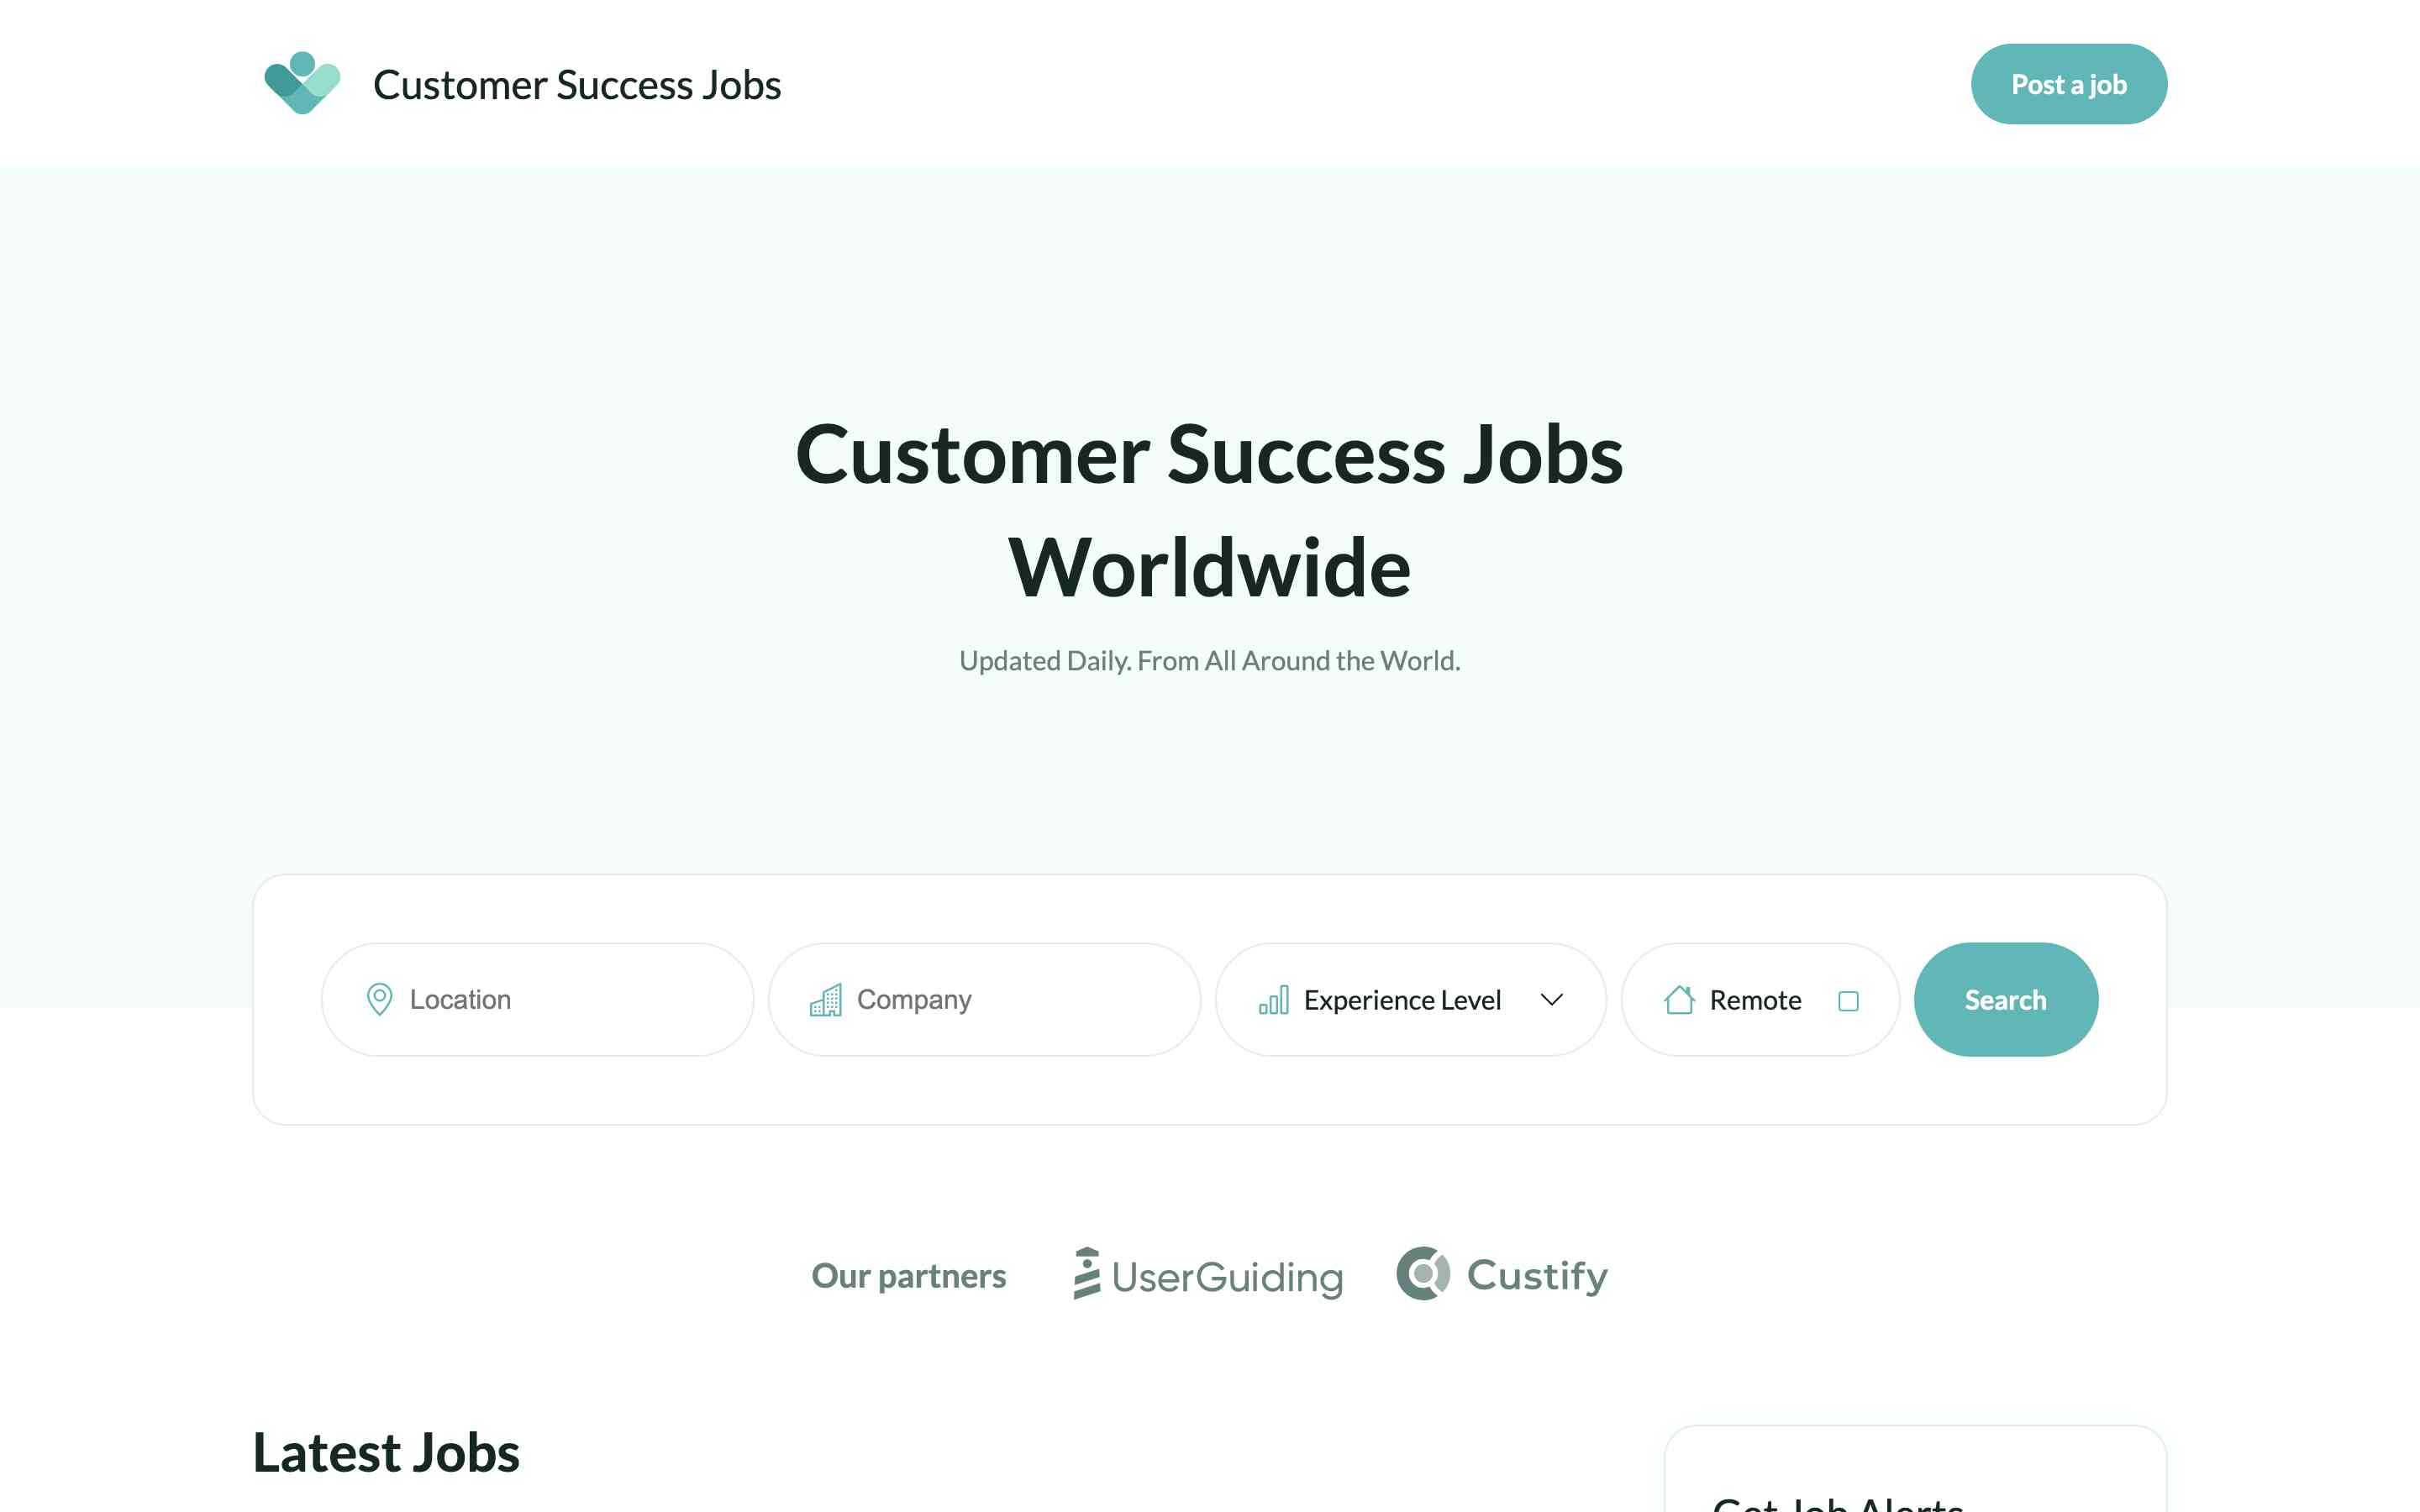Click the Our partners label
2420x1512 pixels.
(x=908, y=1276)
